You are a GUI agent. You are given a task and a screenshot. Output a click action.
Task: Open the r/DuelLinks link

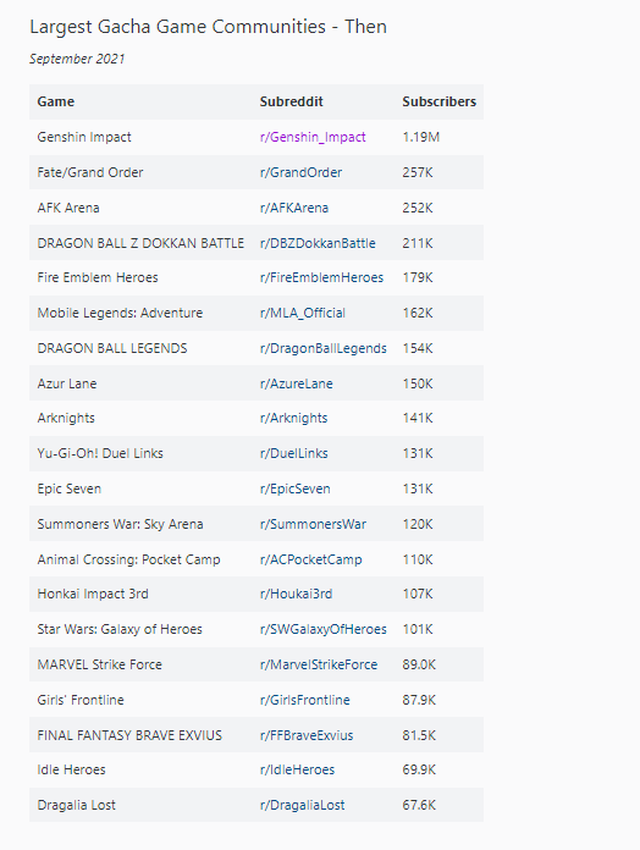click(295, 453)
